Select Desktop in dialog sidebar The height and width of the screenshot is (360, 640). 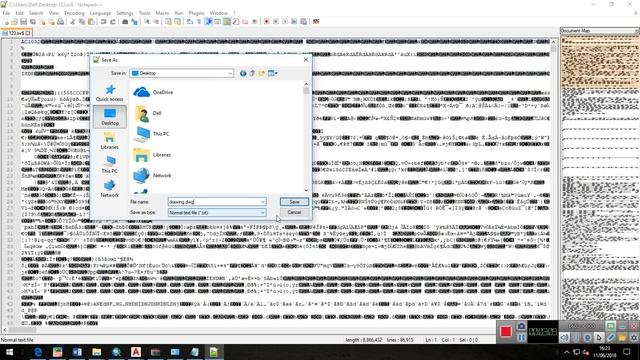coord(110,117)
